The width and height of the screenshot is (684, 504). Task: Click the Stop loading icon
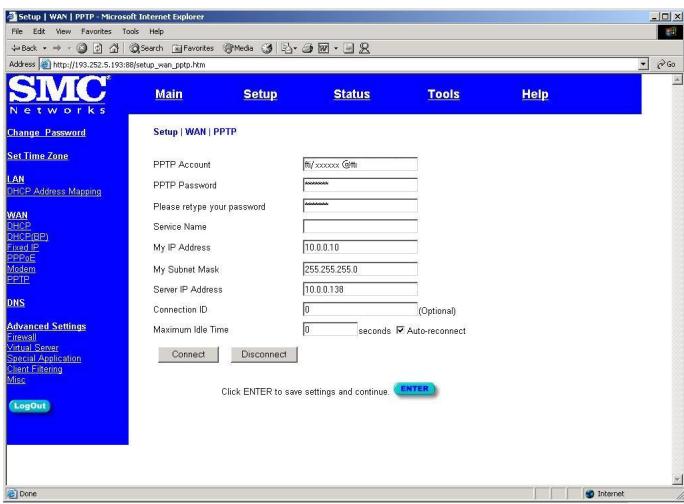point(82,48)
